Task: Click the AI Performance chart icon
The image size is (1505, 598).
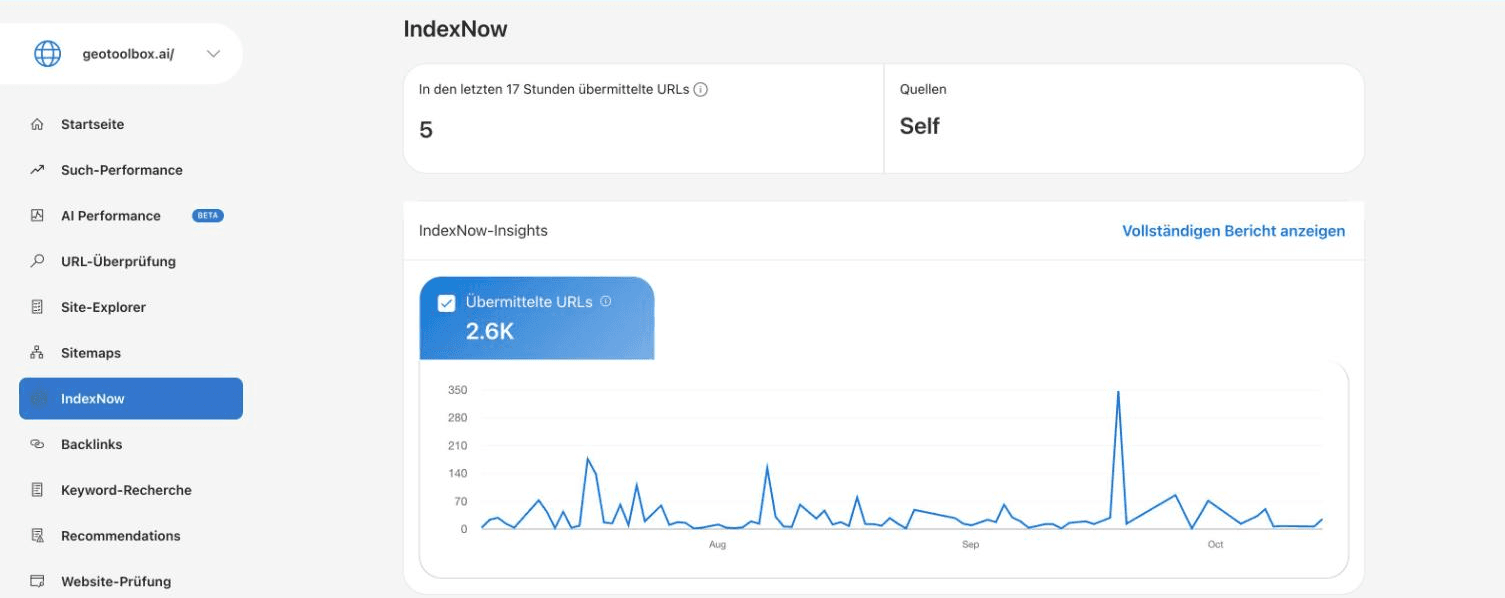Action: pyautogui.click(x=37, y=216)
